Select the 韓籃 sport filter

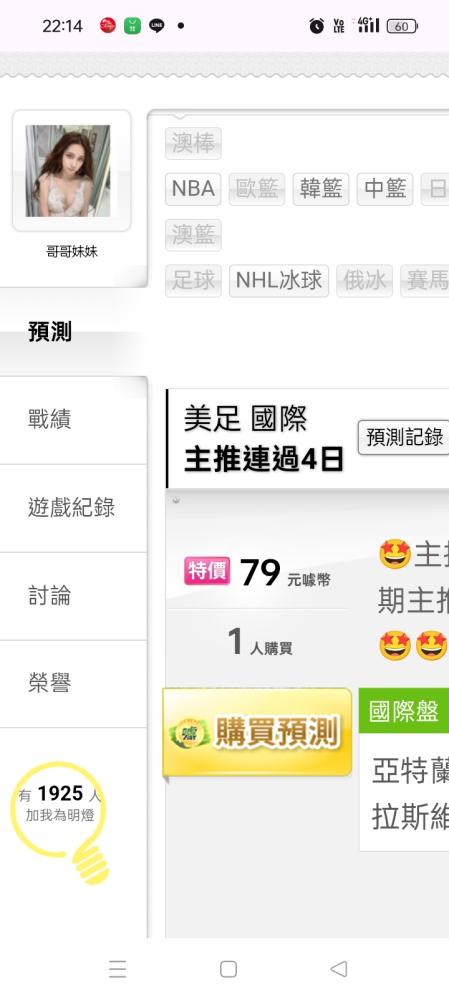pyautogui.click(x=321, y=189)
